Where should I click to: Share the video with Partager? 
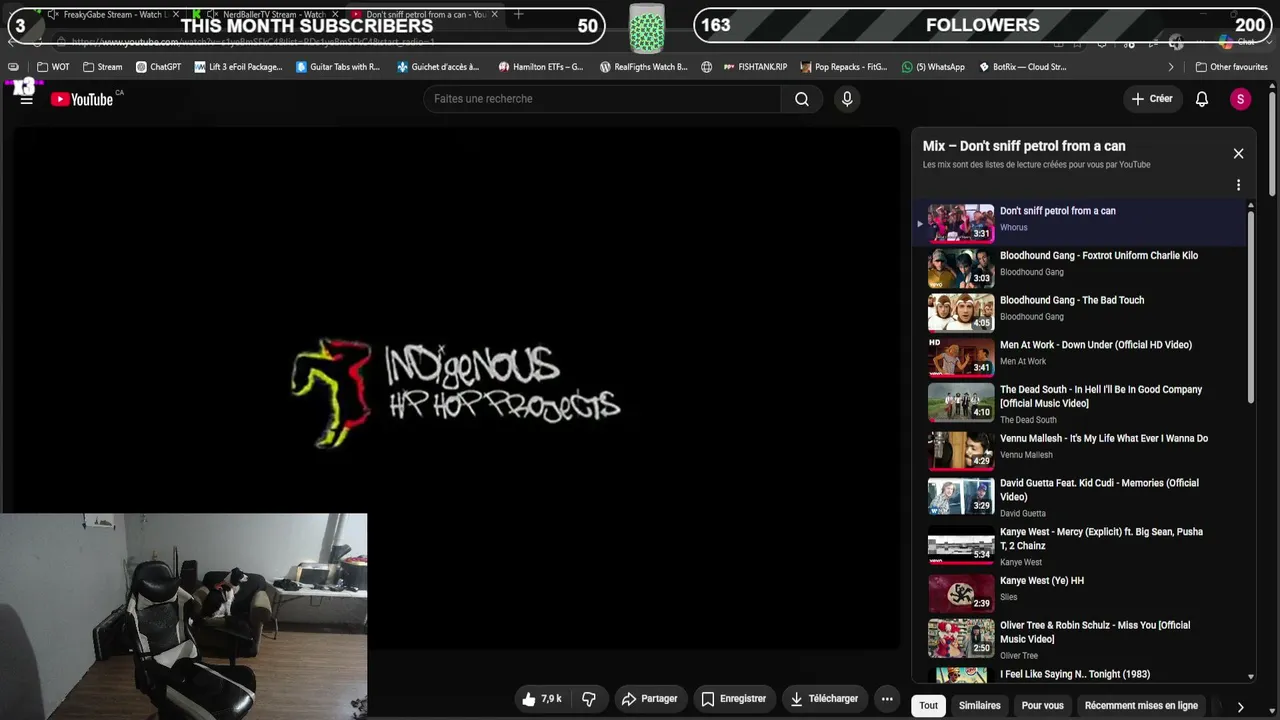click(x=649, y=699)
